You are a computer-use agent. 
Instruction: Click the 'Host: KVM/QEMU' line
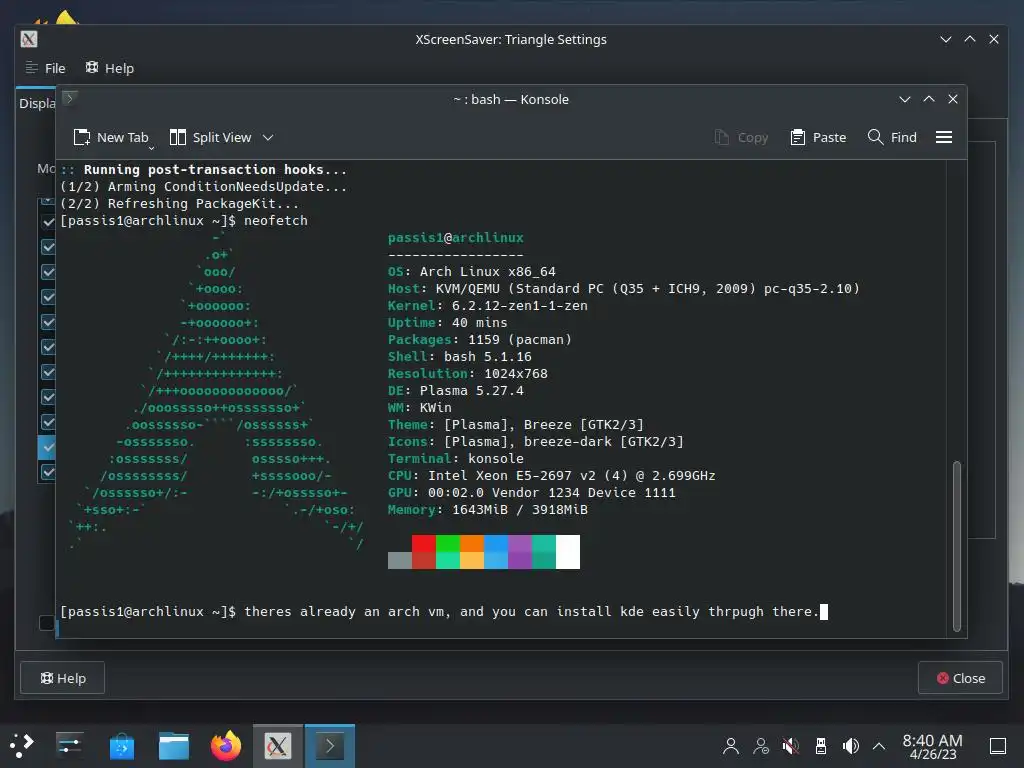point(624,289)
